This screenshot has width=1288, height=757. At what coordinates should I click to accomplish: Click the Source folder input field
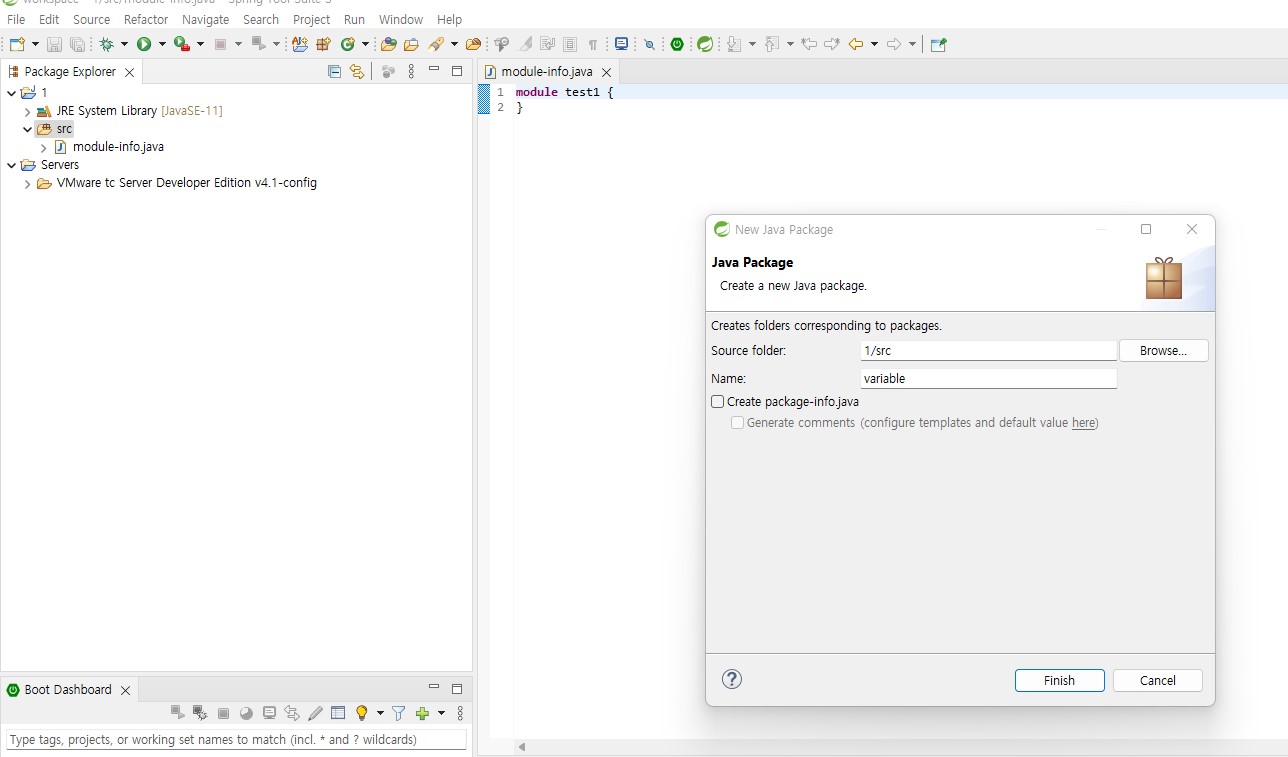988,351
